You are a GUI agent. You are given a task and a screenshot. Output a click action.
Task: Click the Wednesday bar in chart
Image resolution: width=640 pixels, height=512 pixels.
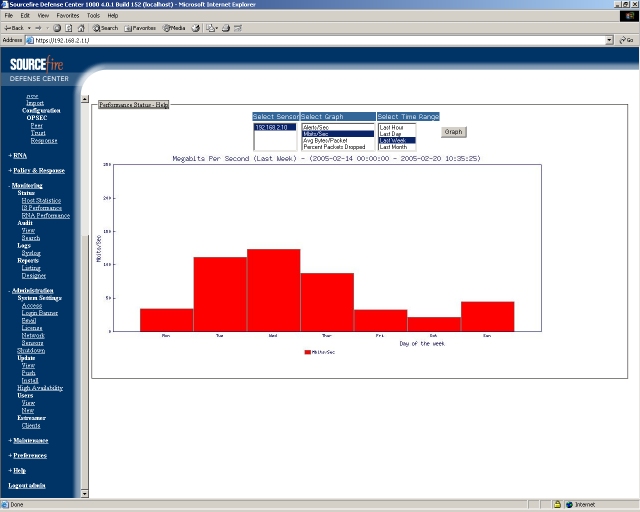(273, 290)
